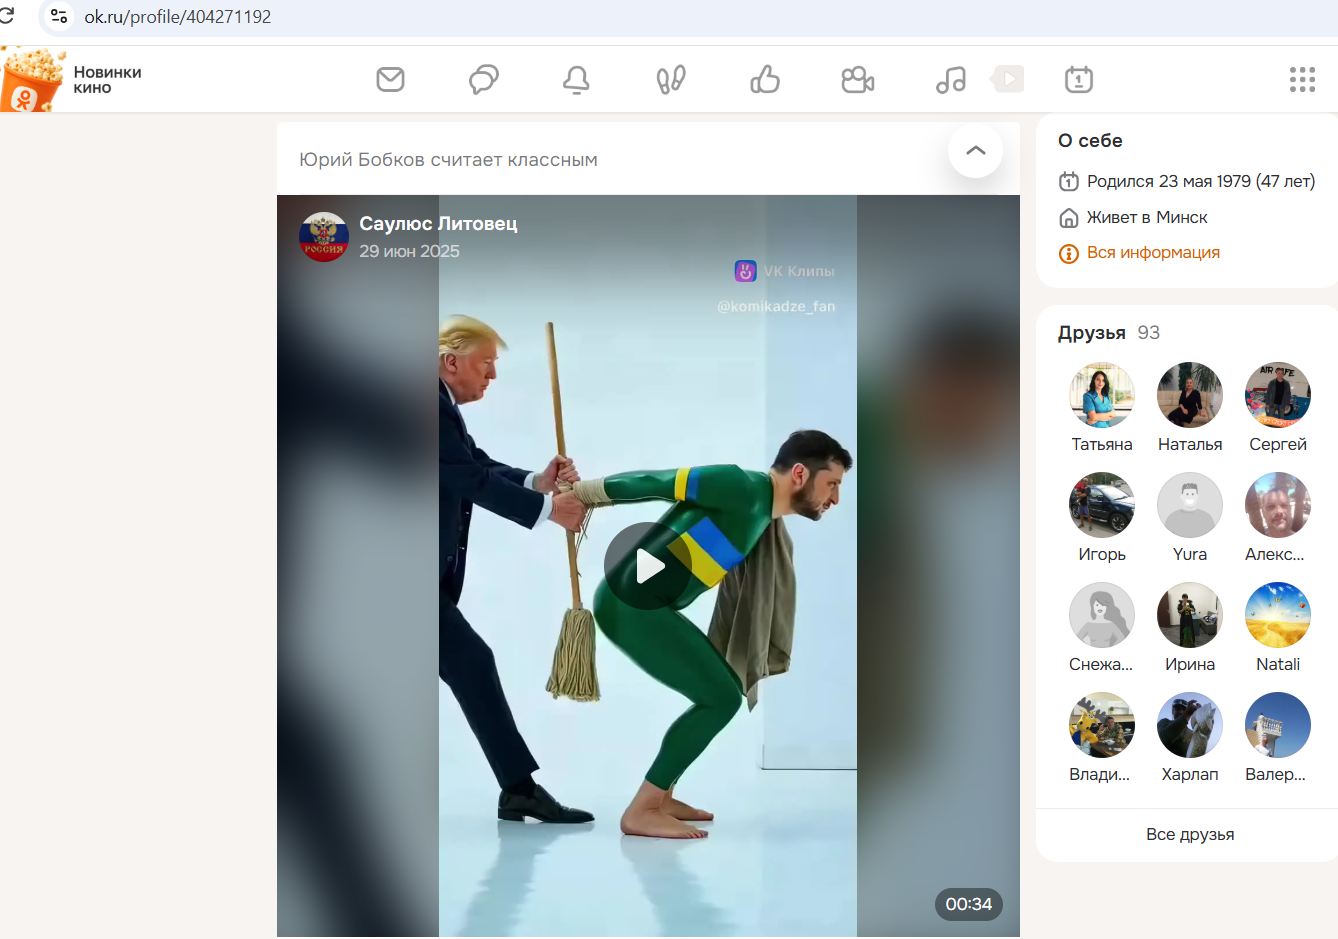Image resolution: width=1338 pixels, height=939 pixels.
Task: Open friend Харлап's avatar
Action: 1190,725
